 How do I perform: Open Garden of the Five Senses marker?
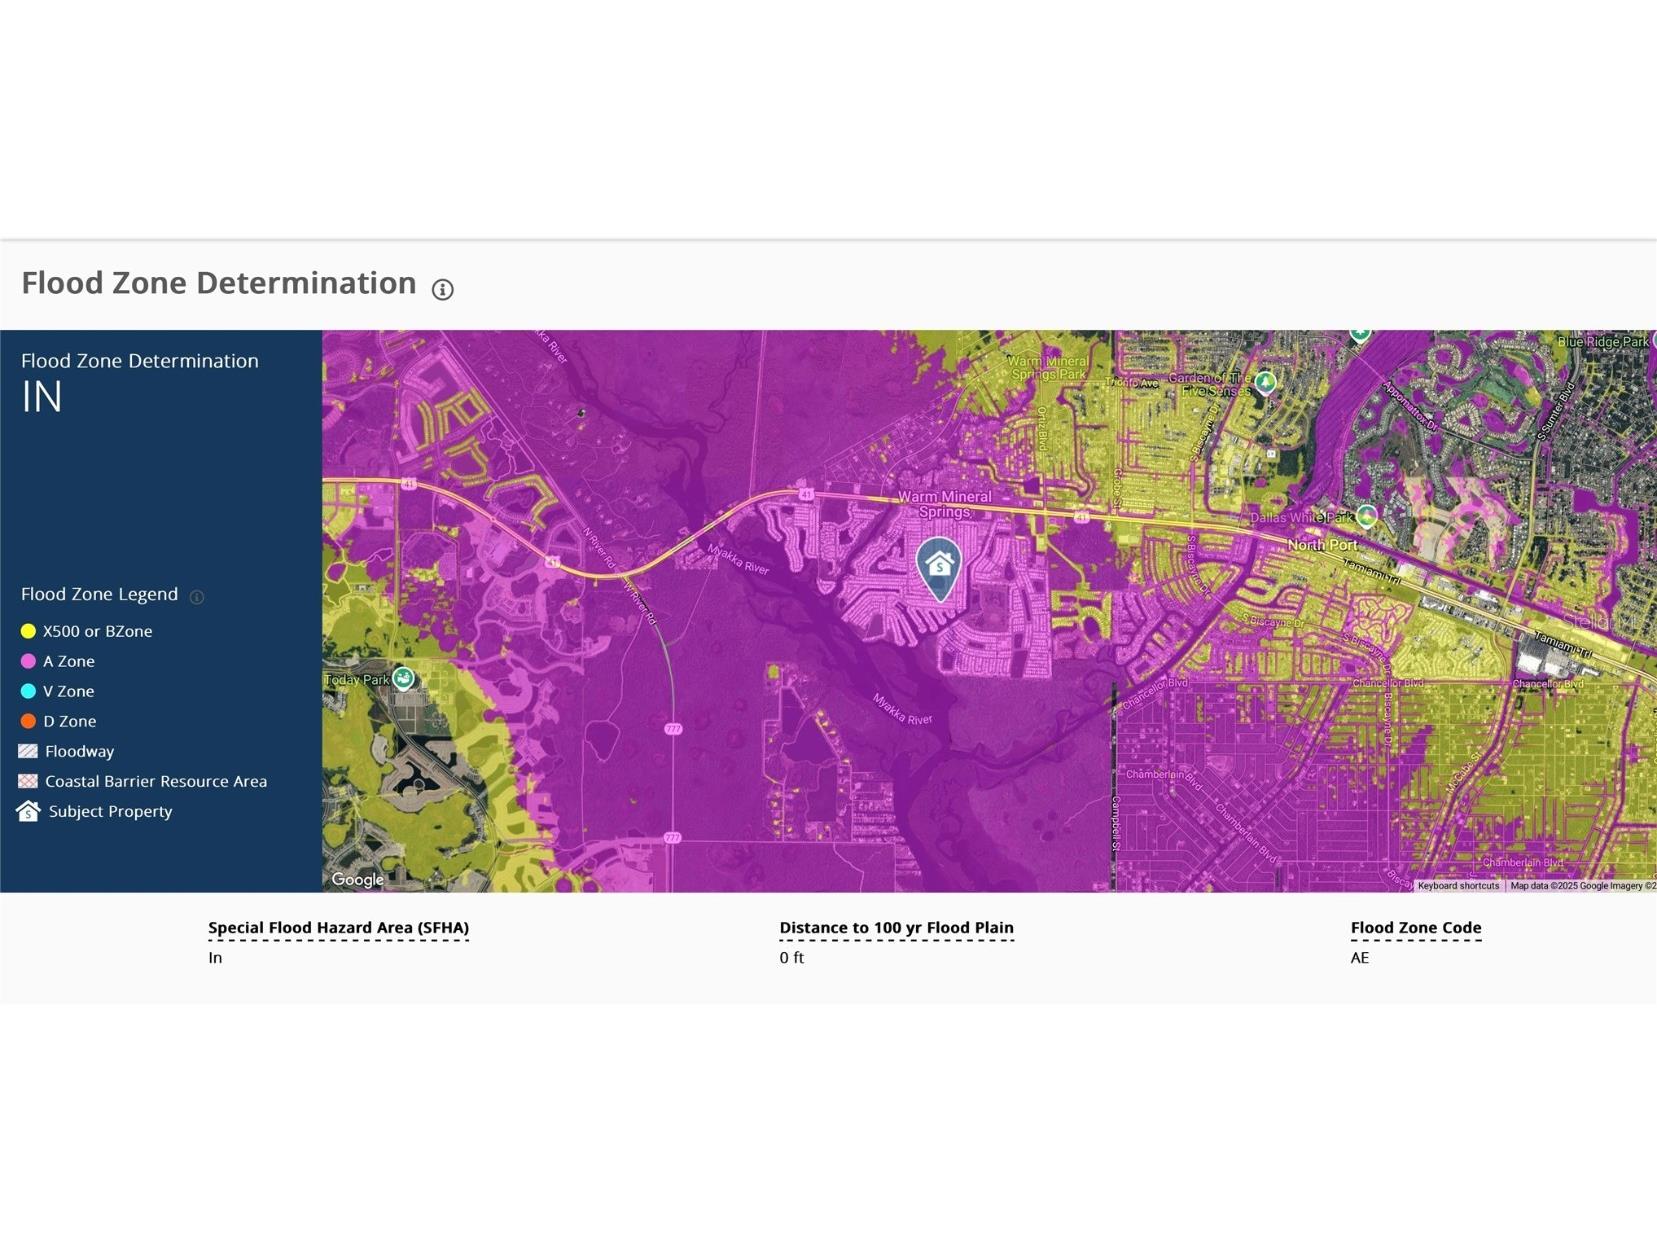1266,382
